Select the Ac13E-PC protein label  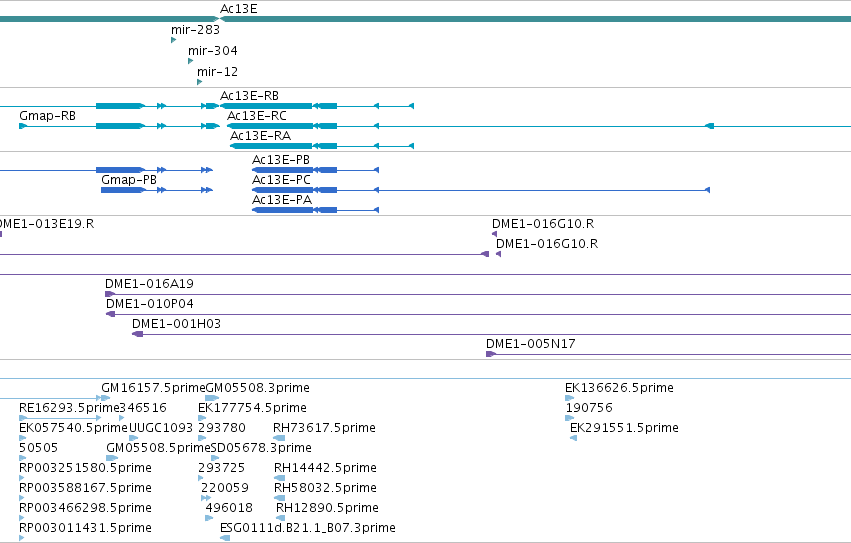click(x=281, y=180)
